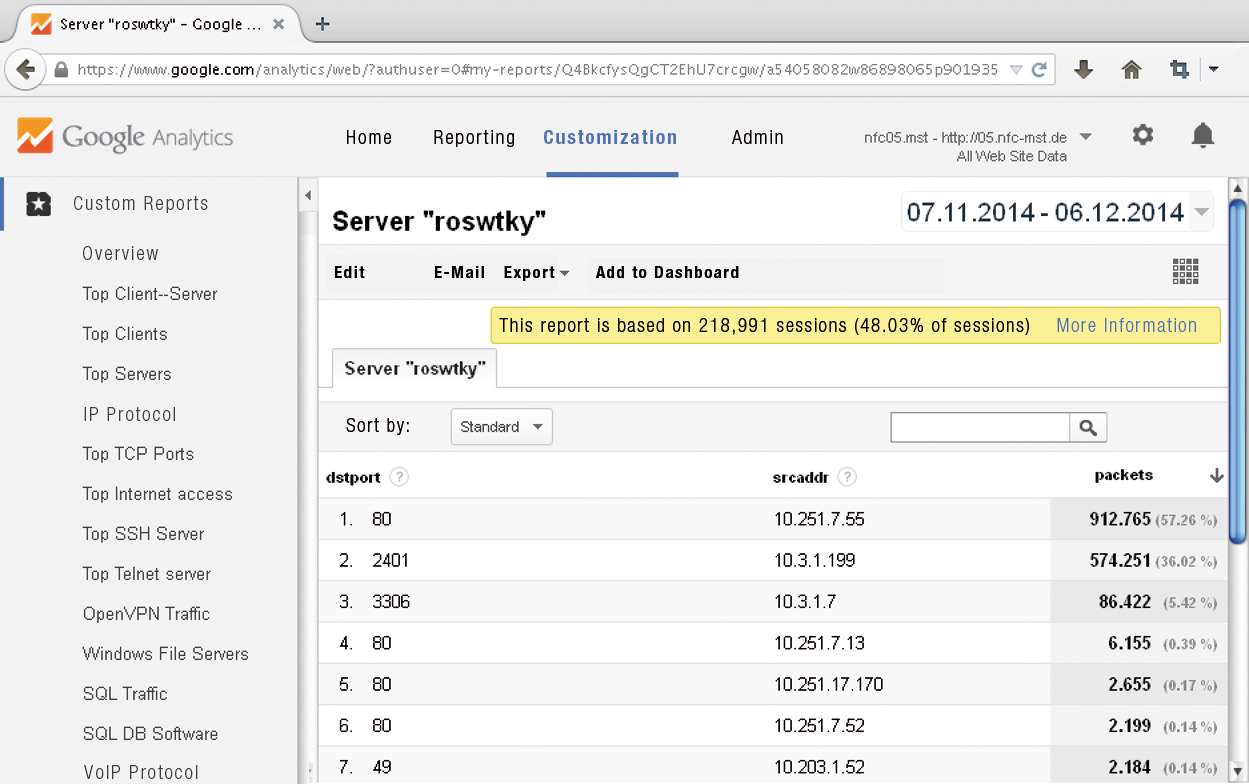This screenshot has height=784, width=1249.
Task: Click Add to Dashboard
Action: point(667,272)
